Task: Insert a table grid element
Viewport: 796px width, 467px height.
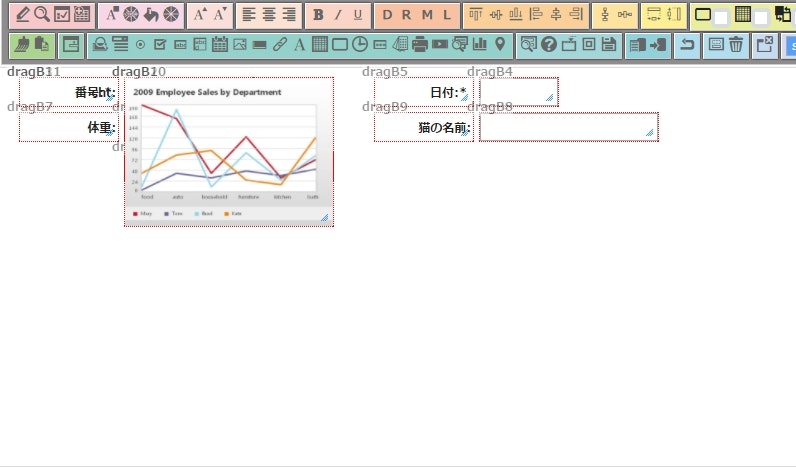Action: click(320, 45)
